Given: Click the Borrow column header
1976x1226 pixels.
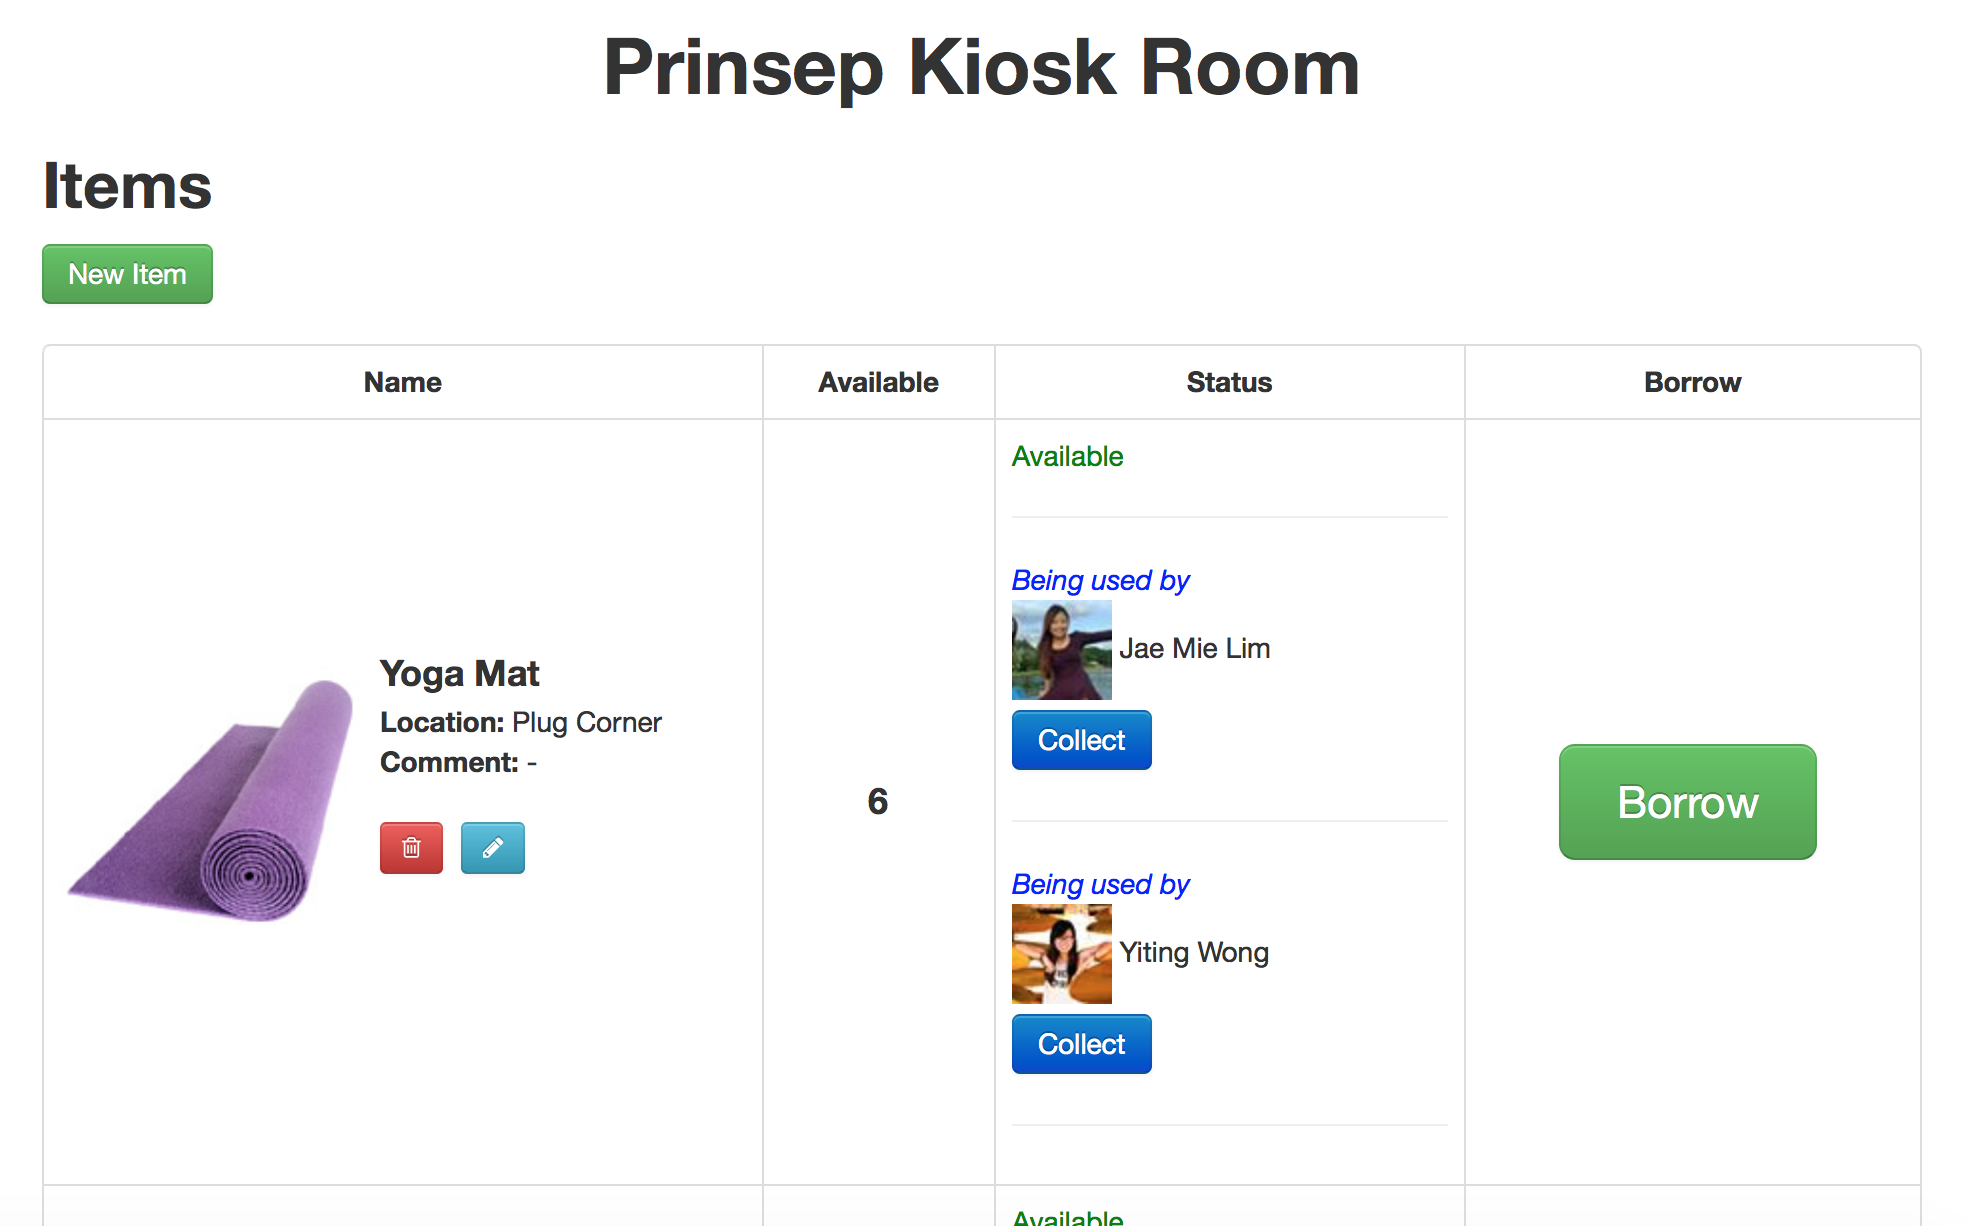Looking at the screenshot, I should pos(1692,382).
